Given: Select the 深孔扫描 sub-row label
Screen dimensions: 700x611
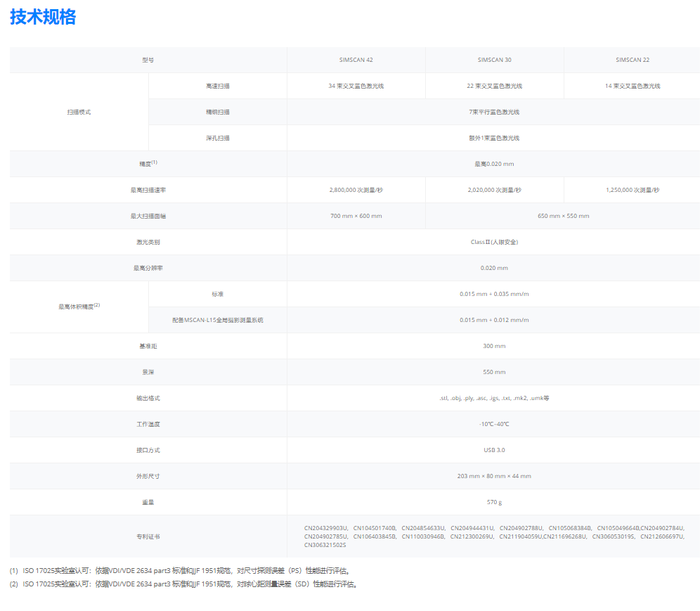Looking at the screenshot, I should tap(217, 138).
